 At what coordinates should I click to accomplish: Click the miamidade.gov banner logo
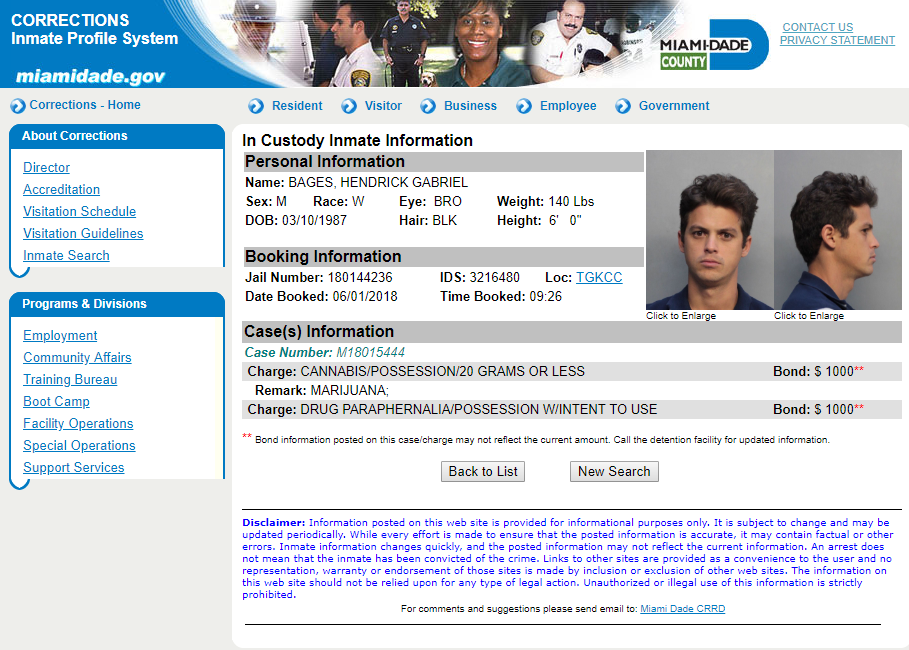[x=90, y=77]
